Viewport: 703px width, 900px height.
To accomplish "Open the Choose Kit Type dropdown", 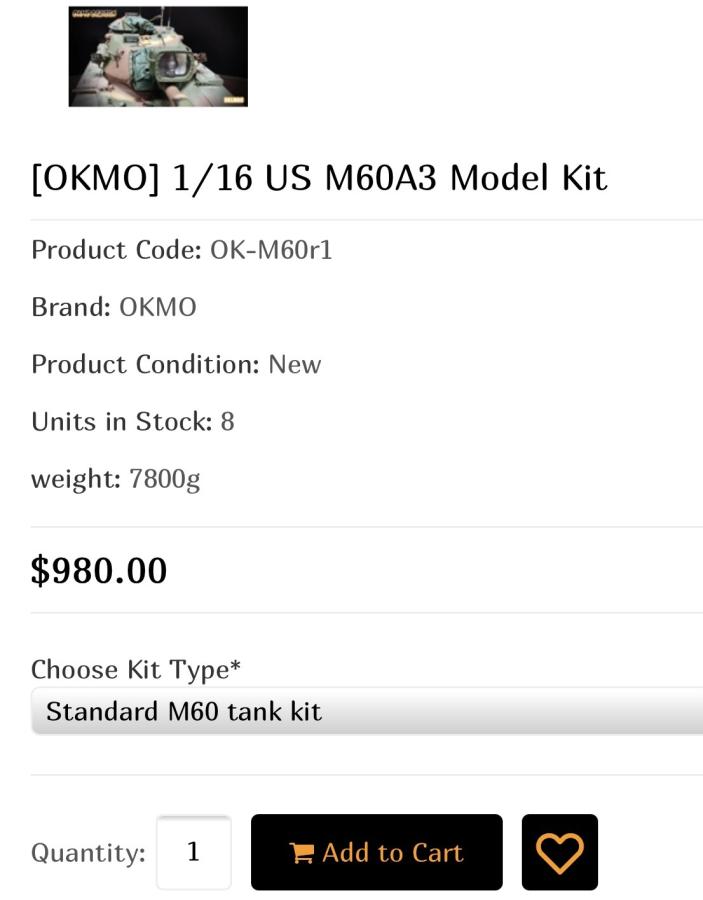I will [366, 711].
